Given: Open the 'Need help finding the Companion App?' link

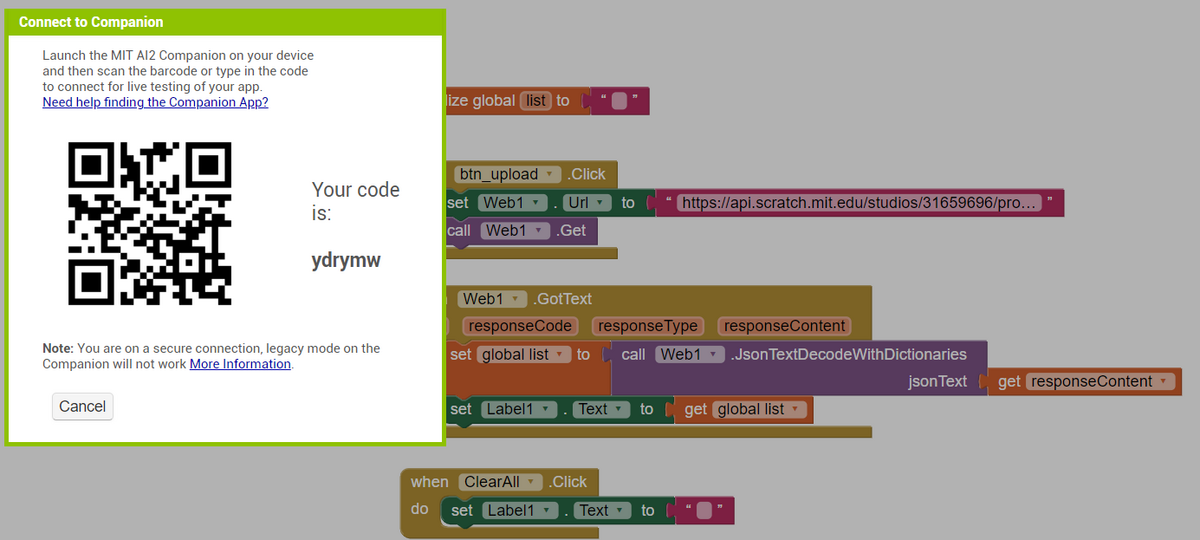Looking at the screenshot, I should (x=155, y=102).
